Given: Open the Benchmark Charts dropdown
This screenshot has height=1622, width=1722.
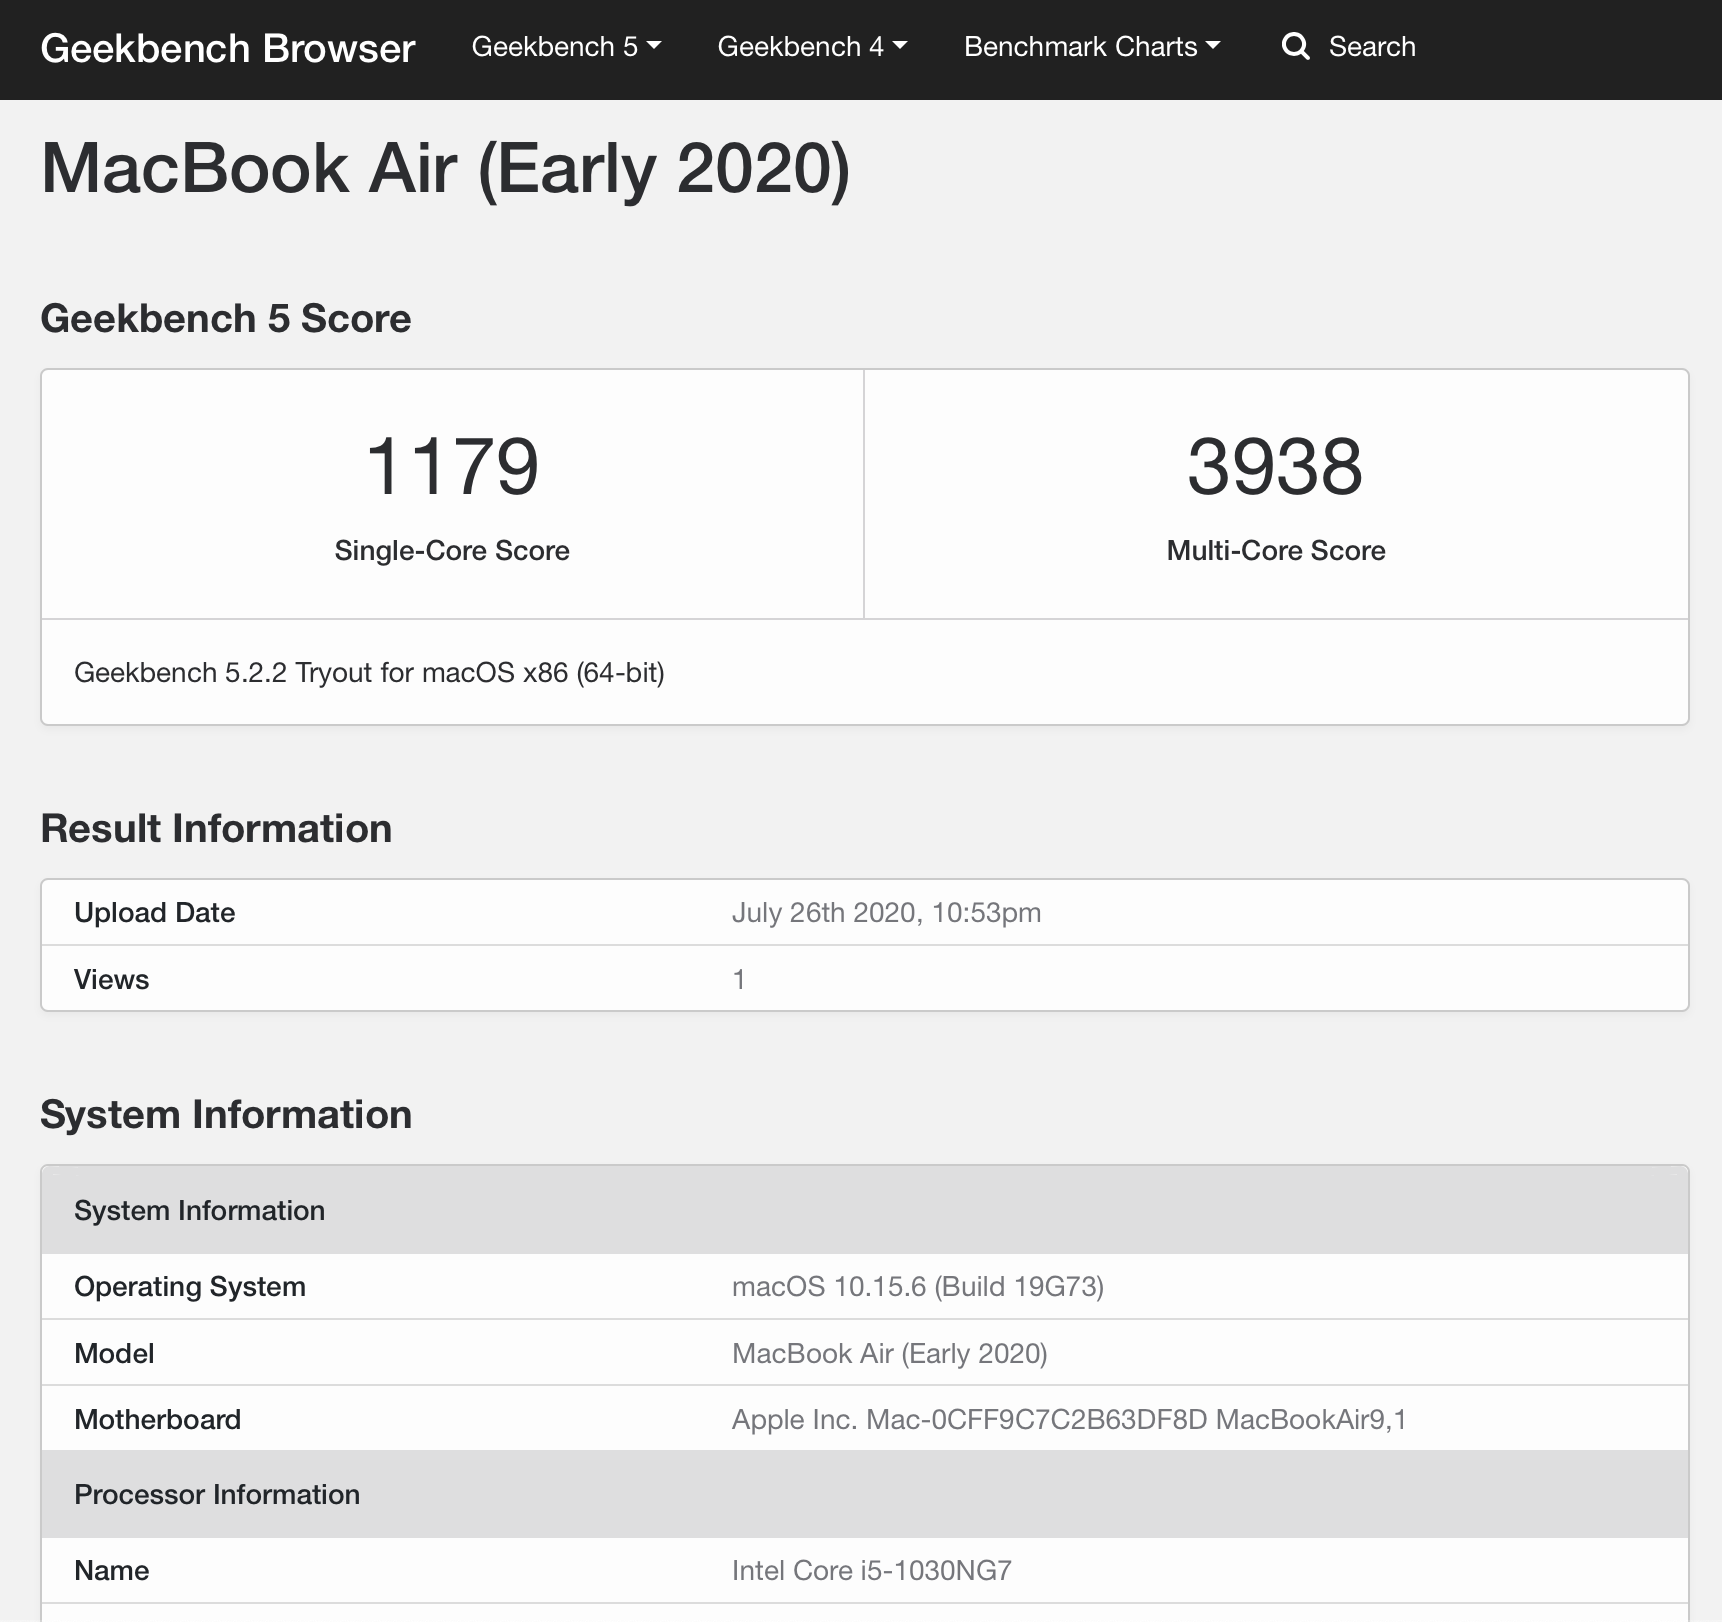Looking at the screenshot, I should [x=1092, y=47].
